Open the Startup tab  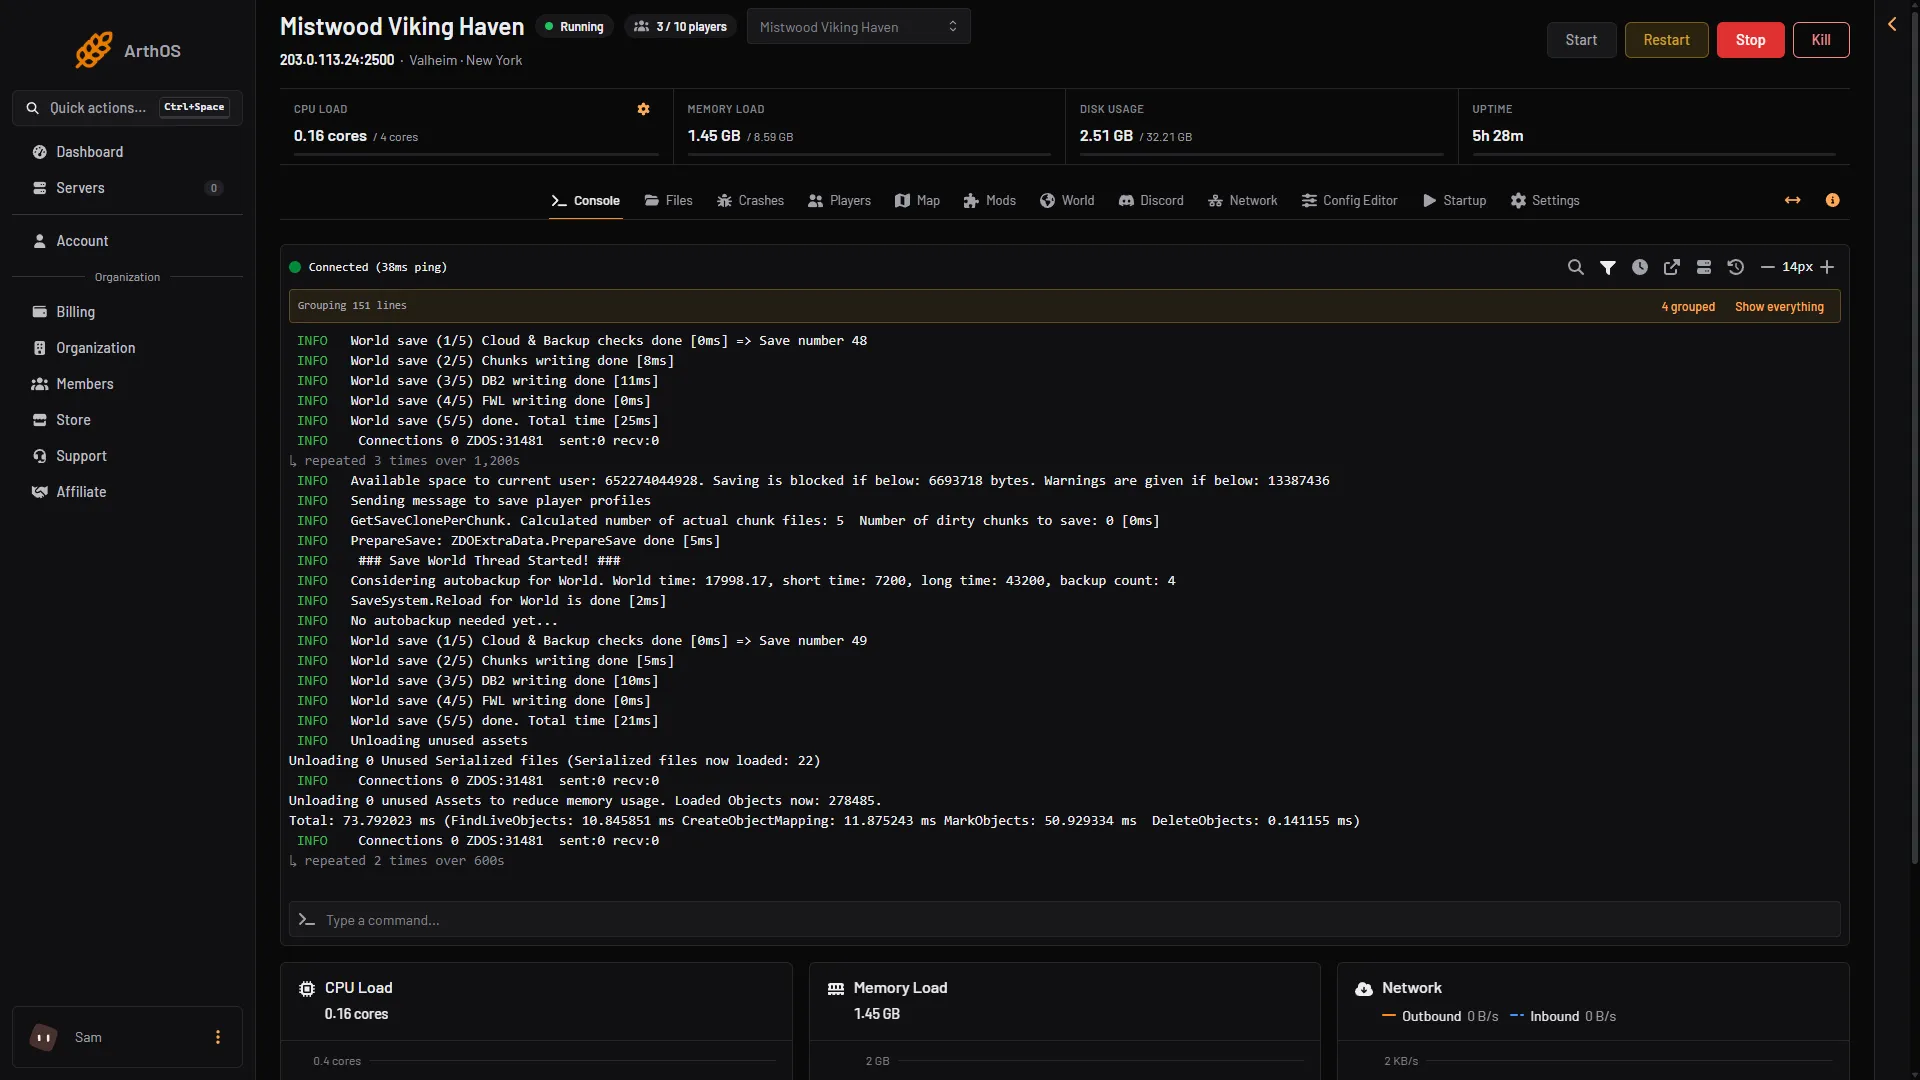[1454, 201]
